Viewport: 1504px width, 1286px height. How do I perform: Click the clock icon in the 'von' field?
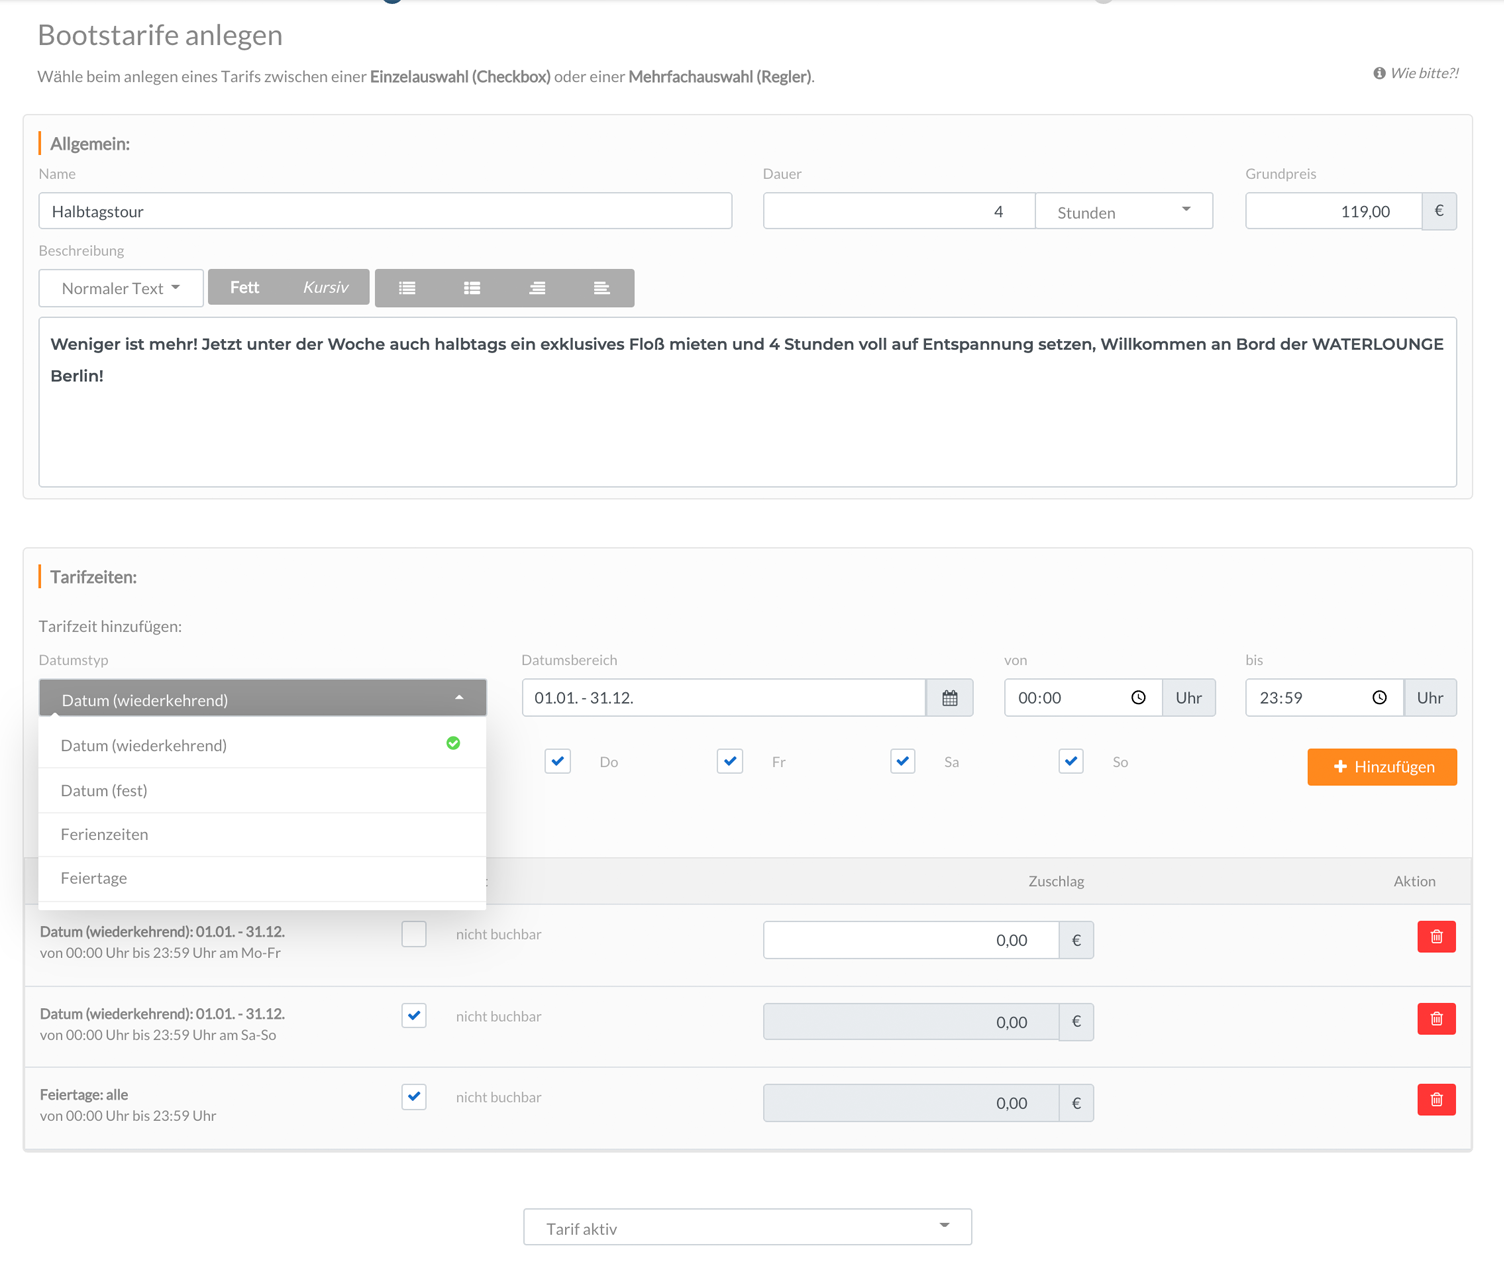(x=1138, y=698)
